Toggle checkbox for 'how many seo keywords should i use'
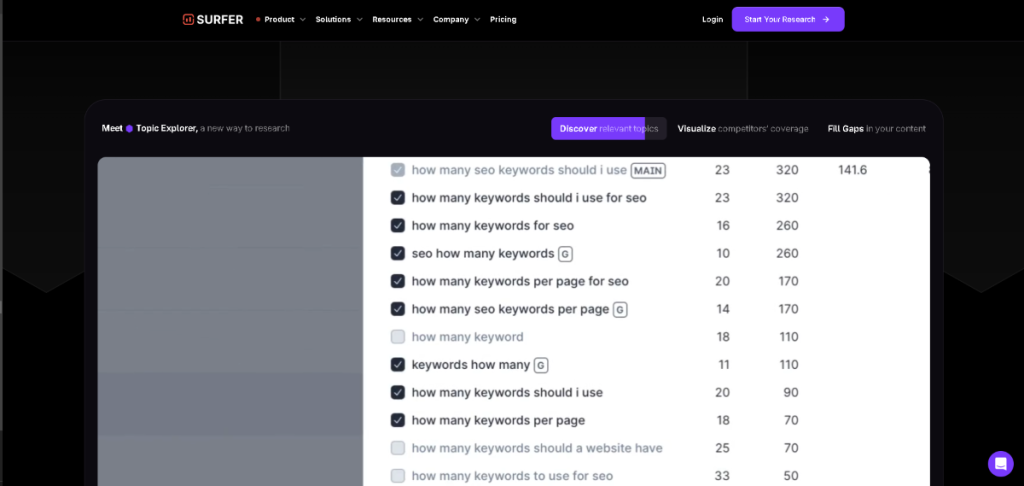 (398, 170)
